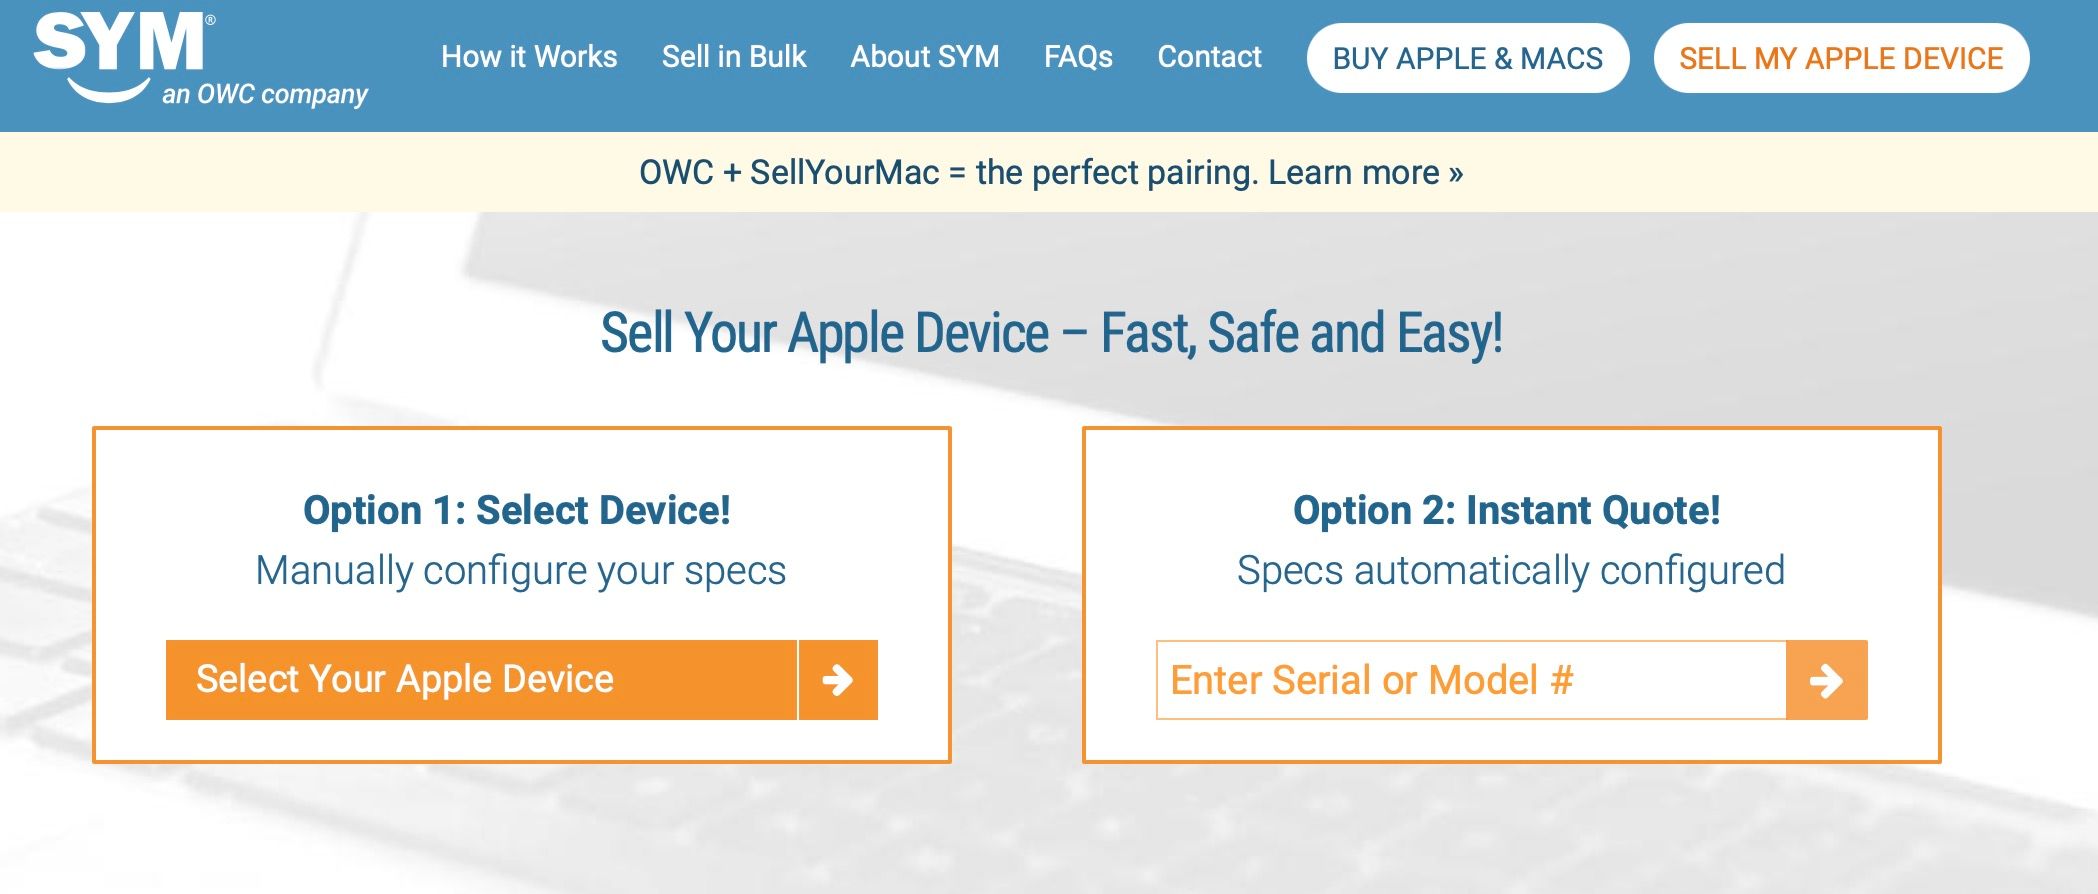Click the SYM logo
Image resolution: width=2098 pixels, height=894 pixels.
tap(120, 45)
